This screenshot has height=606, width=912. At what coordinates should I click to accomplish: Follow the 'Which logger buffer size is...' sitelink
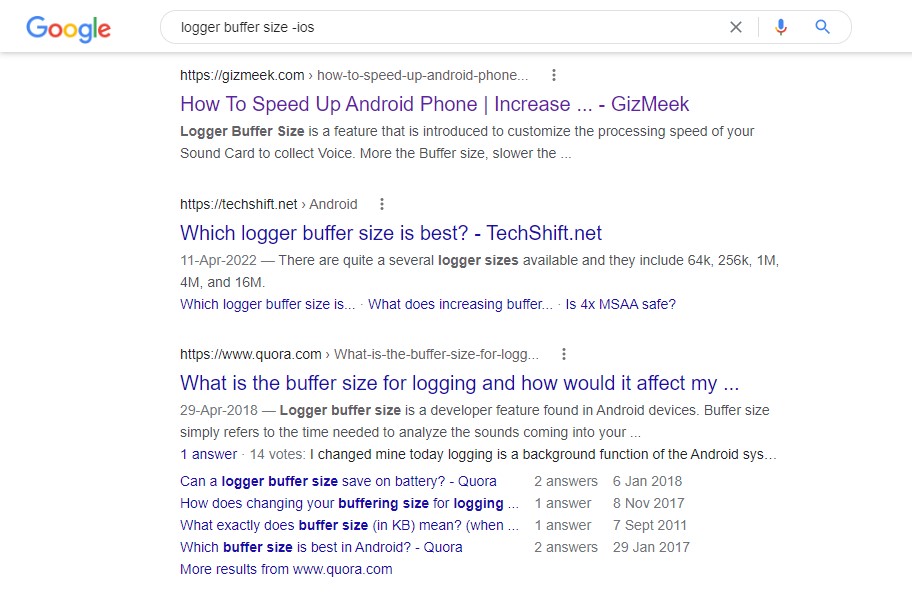(x=267, y=304)
